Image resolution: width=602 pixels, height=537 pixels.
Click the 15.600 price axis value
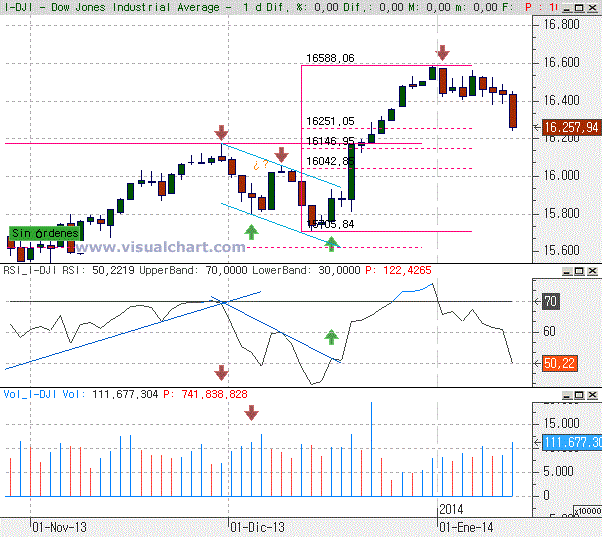(x=561, y=250)
